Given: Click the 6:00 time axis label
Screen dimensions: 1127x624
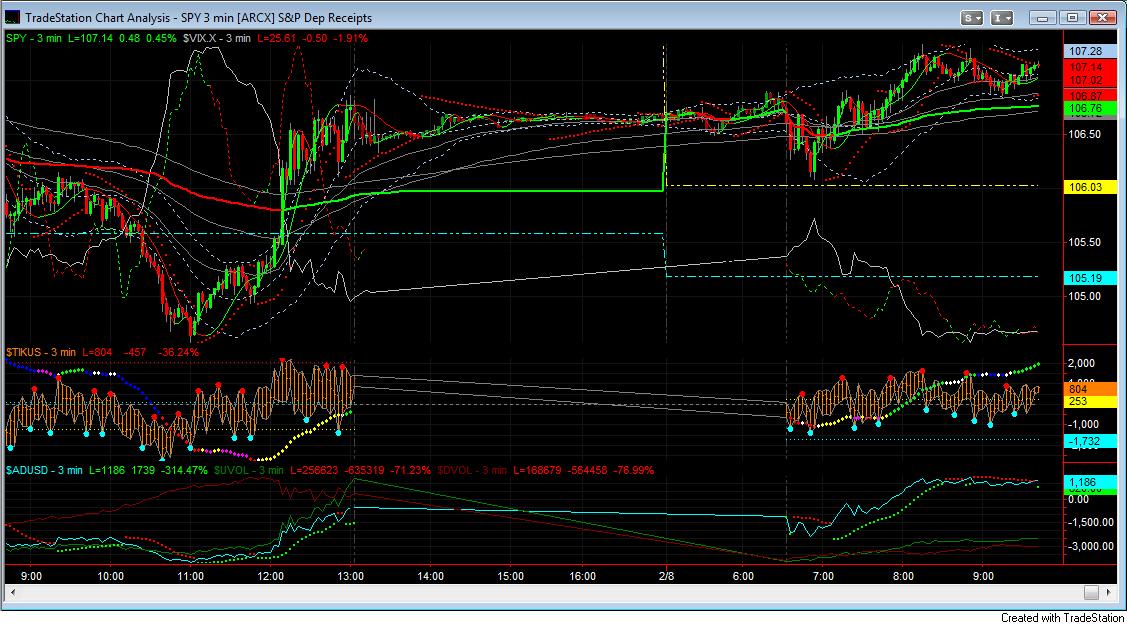Looking at the screenshot, I should (743, 576).
